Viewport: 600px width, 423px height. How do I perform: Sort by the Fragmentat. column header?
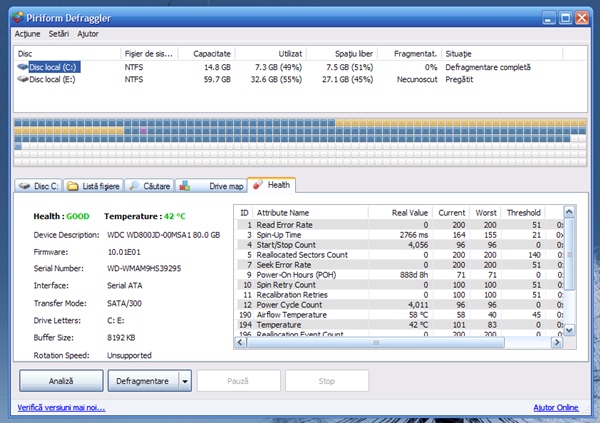(x=409, y=54)
